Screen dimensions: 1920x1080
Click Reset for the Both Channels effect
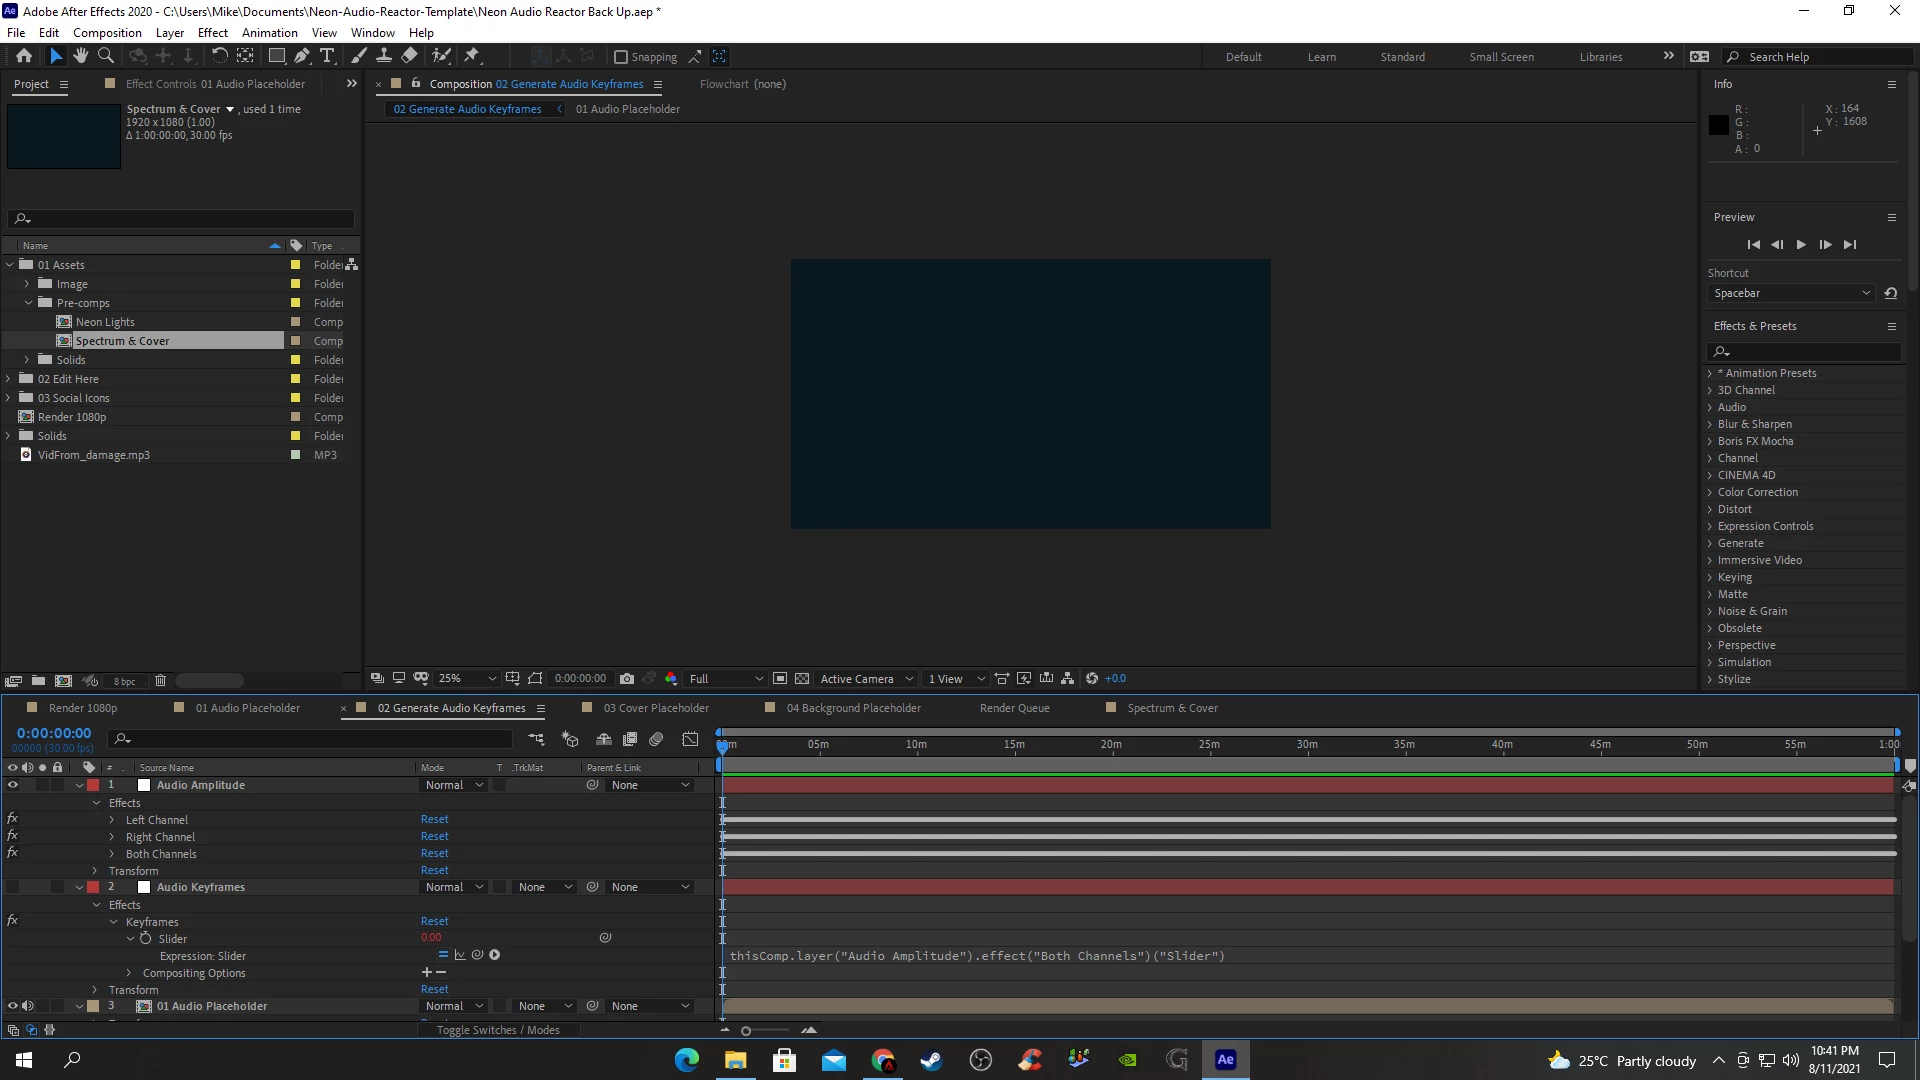coord(434,853)
